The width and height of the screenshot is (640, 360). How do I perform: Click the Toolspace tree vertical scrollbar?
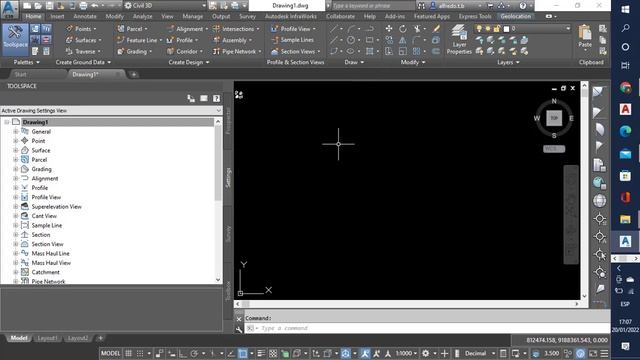point(218,163)
